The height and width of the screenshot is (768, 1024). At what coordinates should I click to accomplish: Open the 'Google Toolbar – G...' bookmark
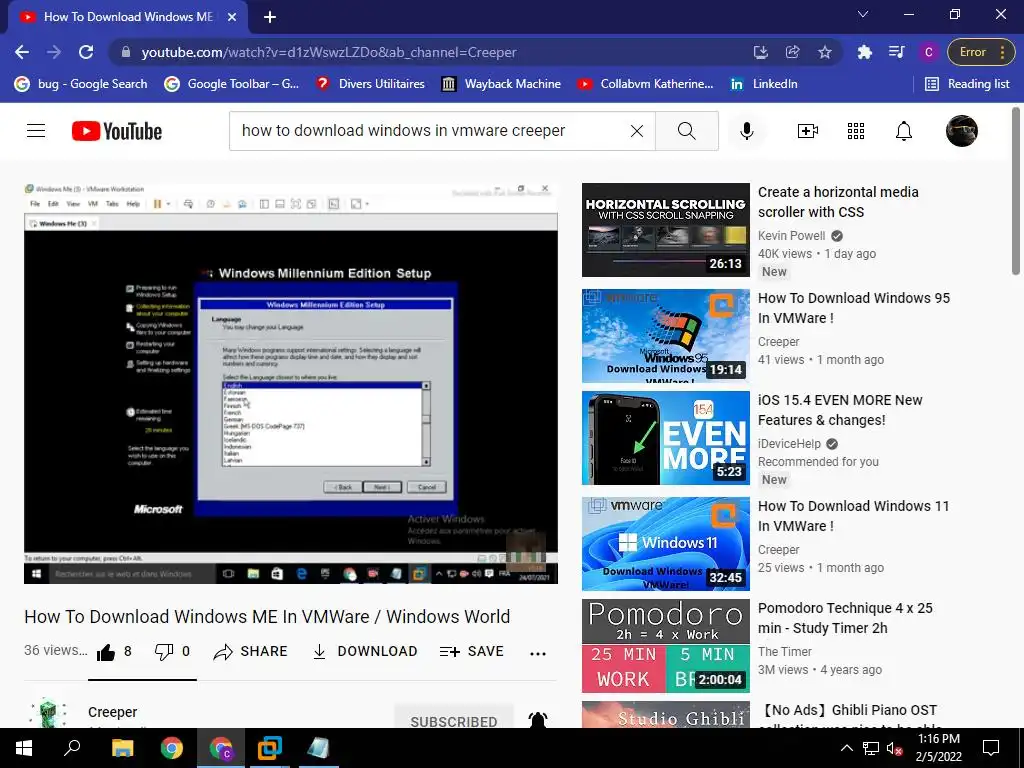pyautogui.click(x=232, y=84)
